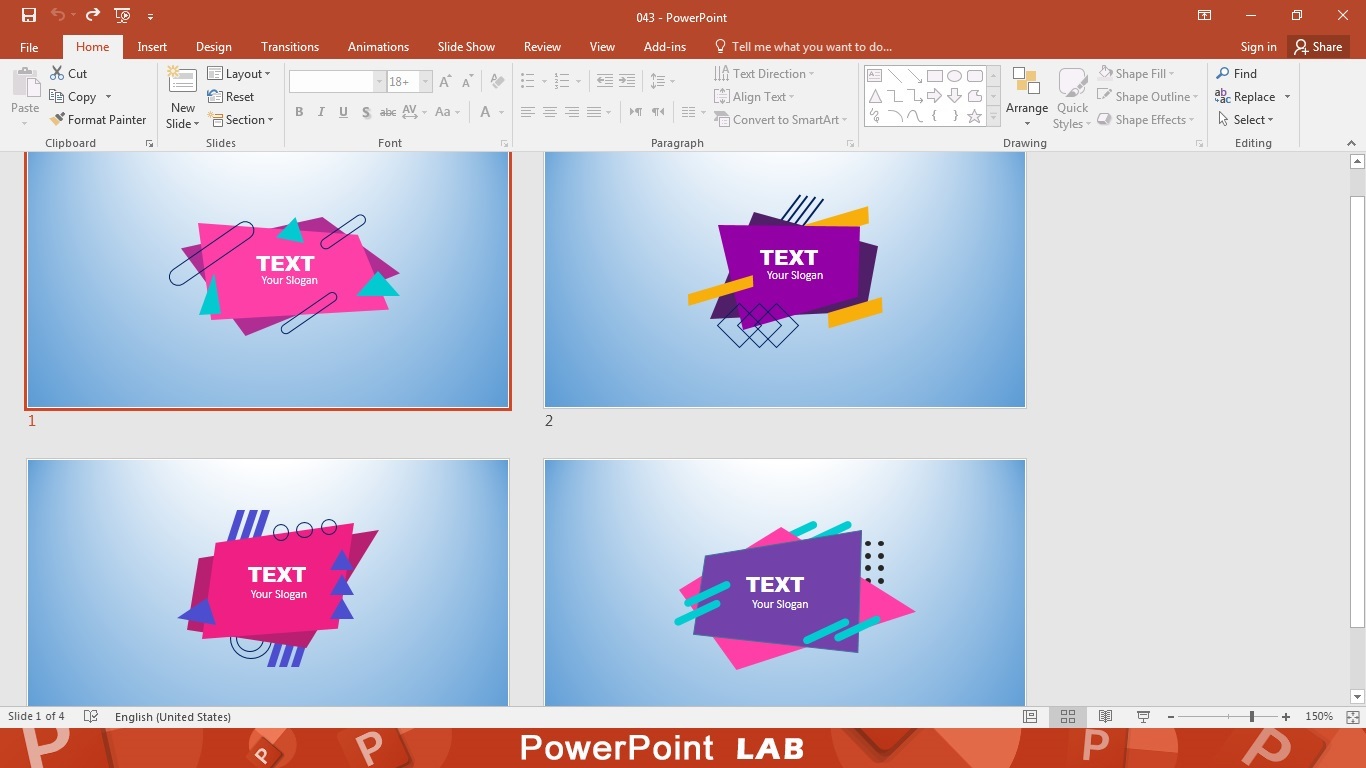Align text to the right
This screenshot has height=768, width=1366.
[572, 112]
